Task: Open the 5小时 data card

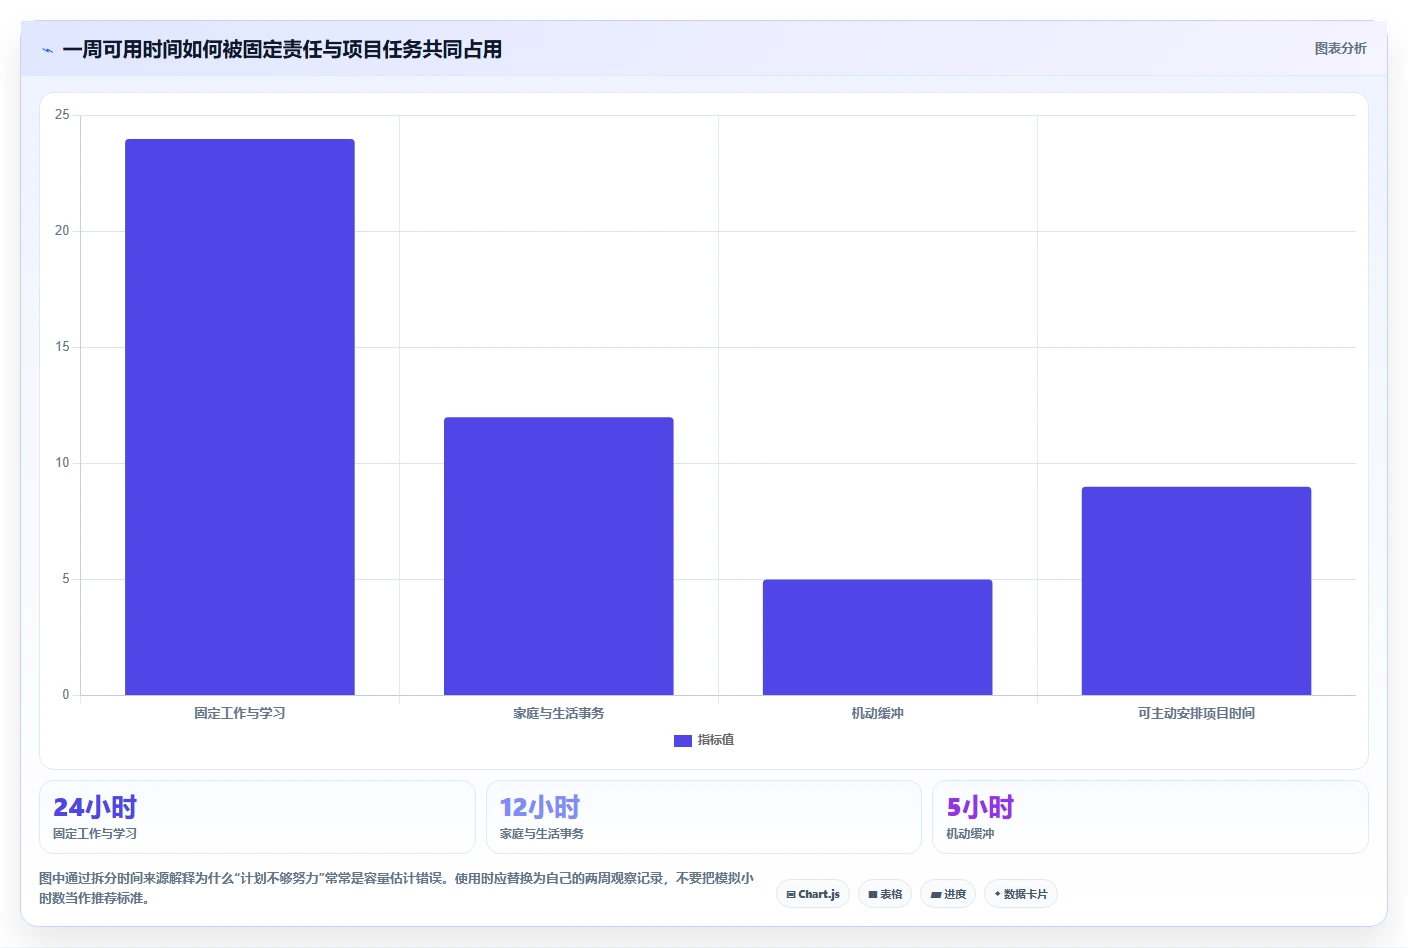Action: pyautogui.click(x=1150, y=817)
